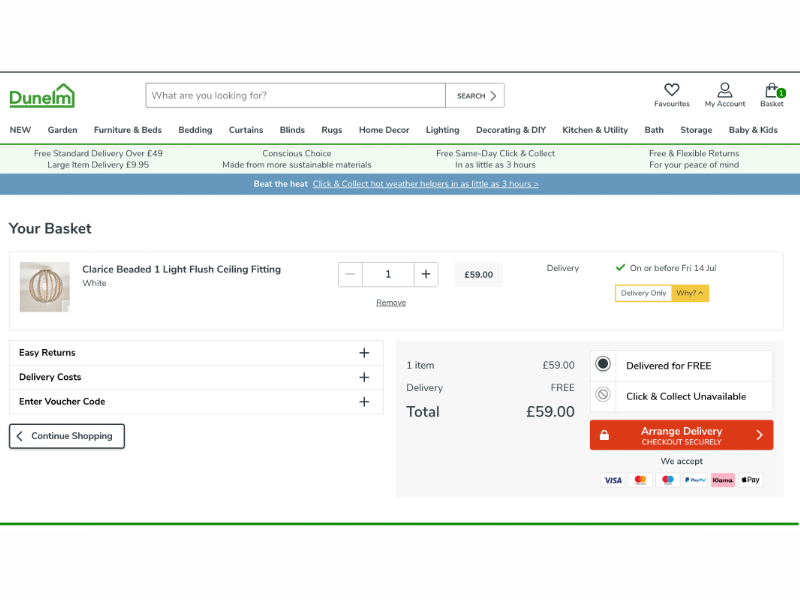This screenshot has height=600, width=800.
Task: Click Arrange Delivery checkout button
Action: pyautogui.click(x=681, y=435)
